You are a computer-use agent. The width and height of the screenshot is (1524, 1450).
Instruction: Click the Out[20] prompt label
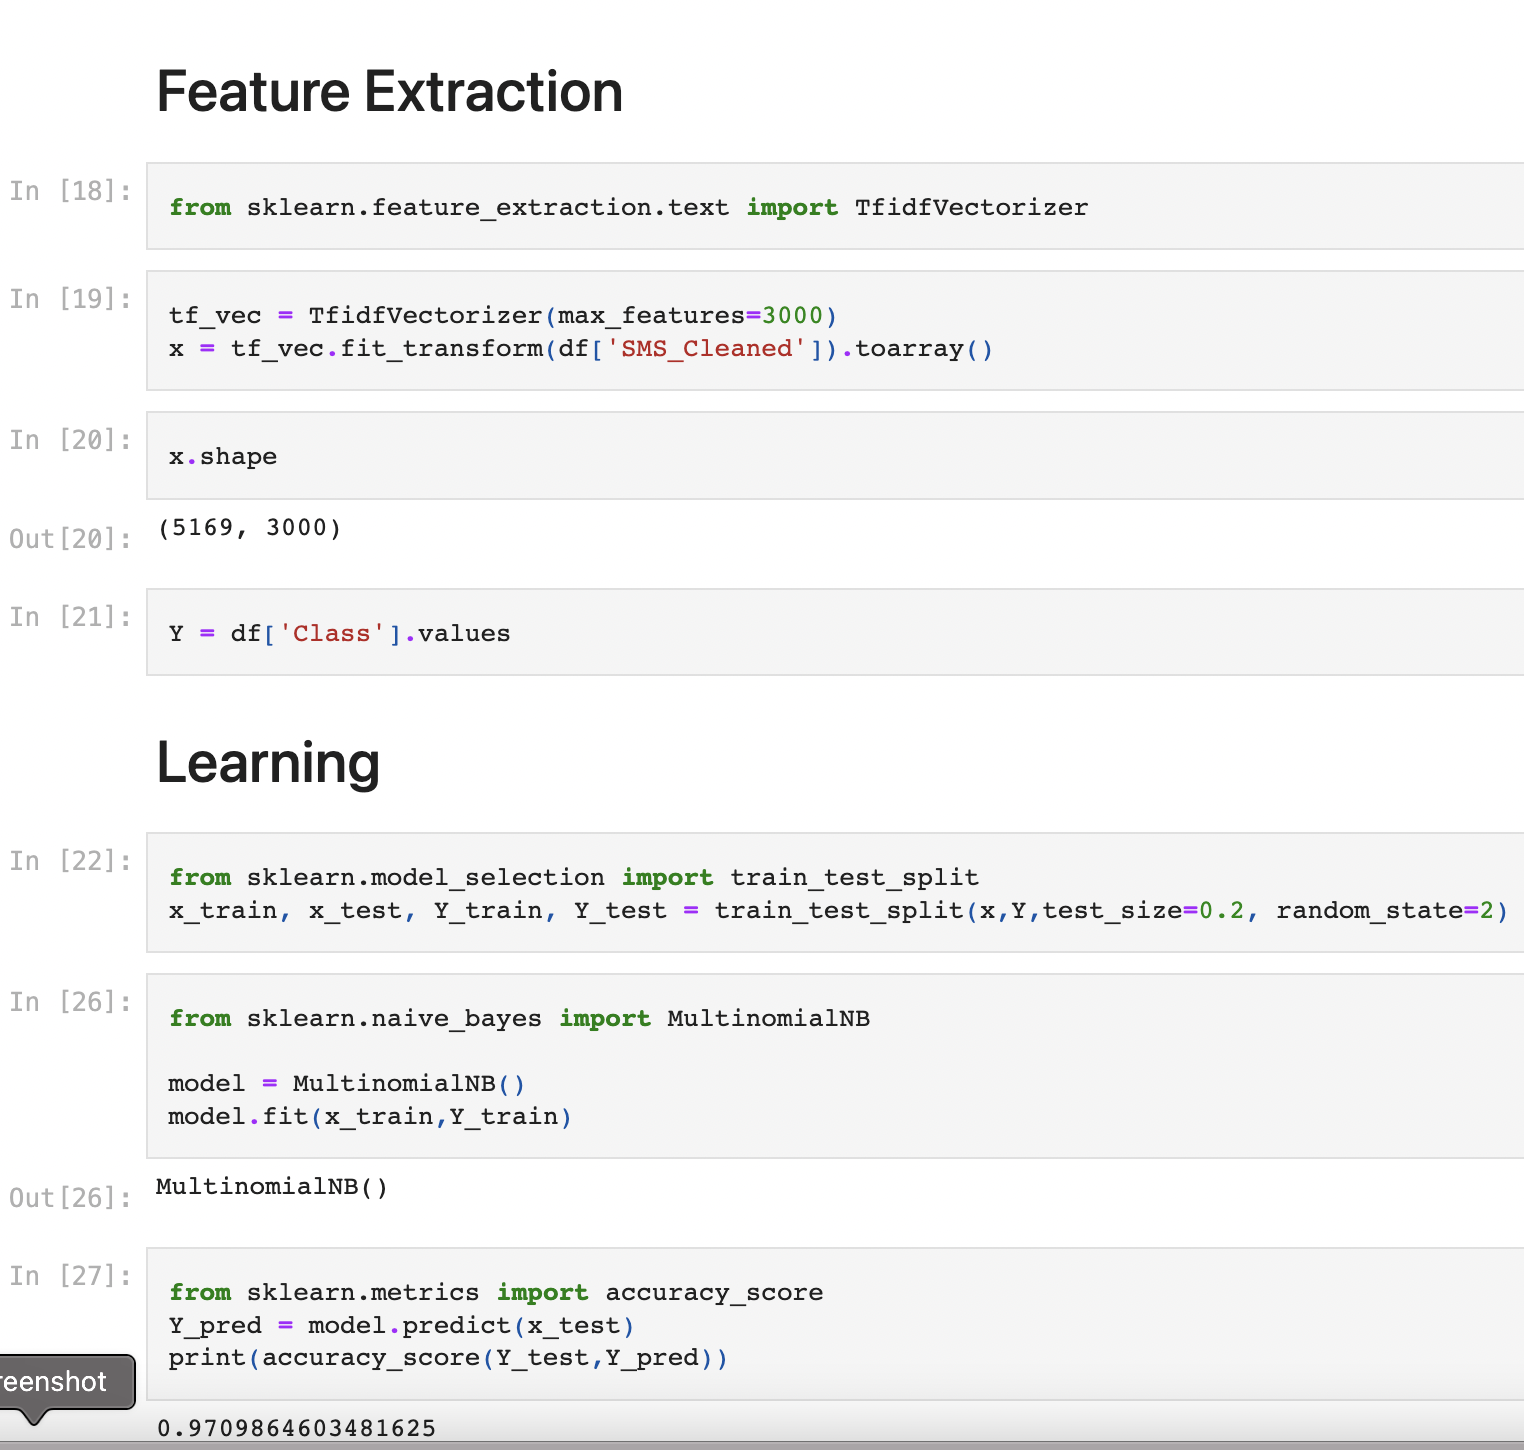[x=69, y=539]
